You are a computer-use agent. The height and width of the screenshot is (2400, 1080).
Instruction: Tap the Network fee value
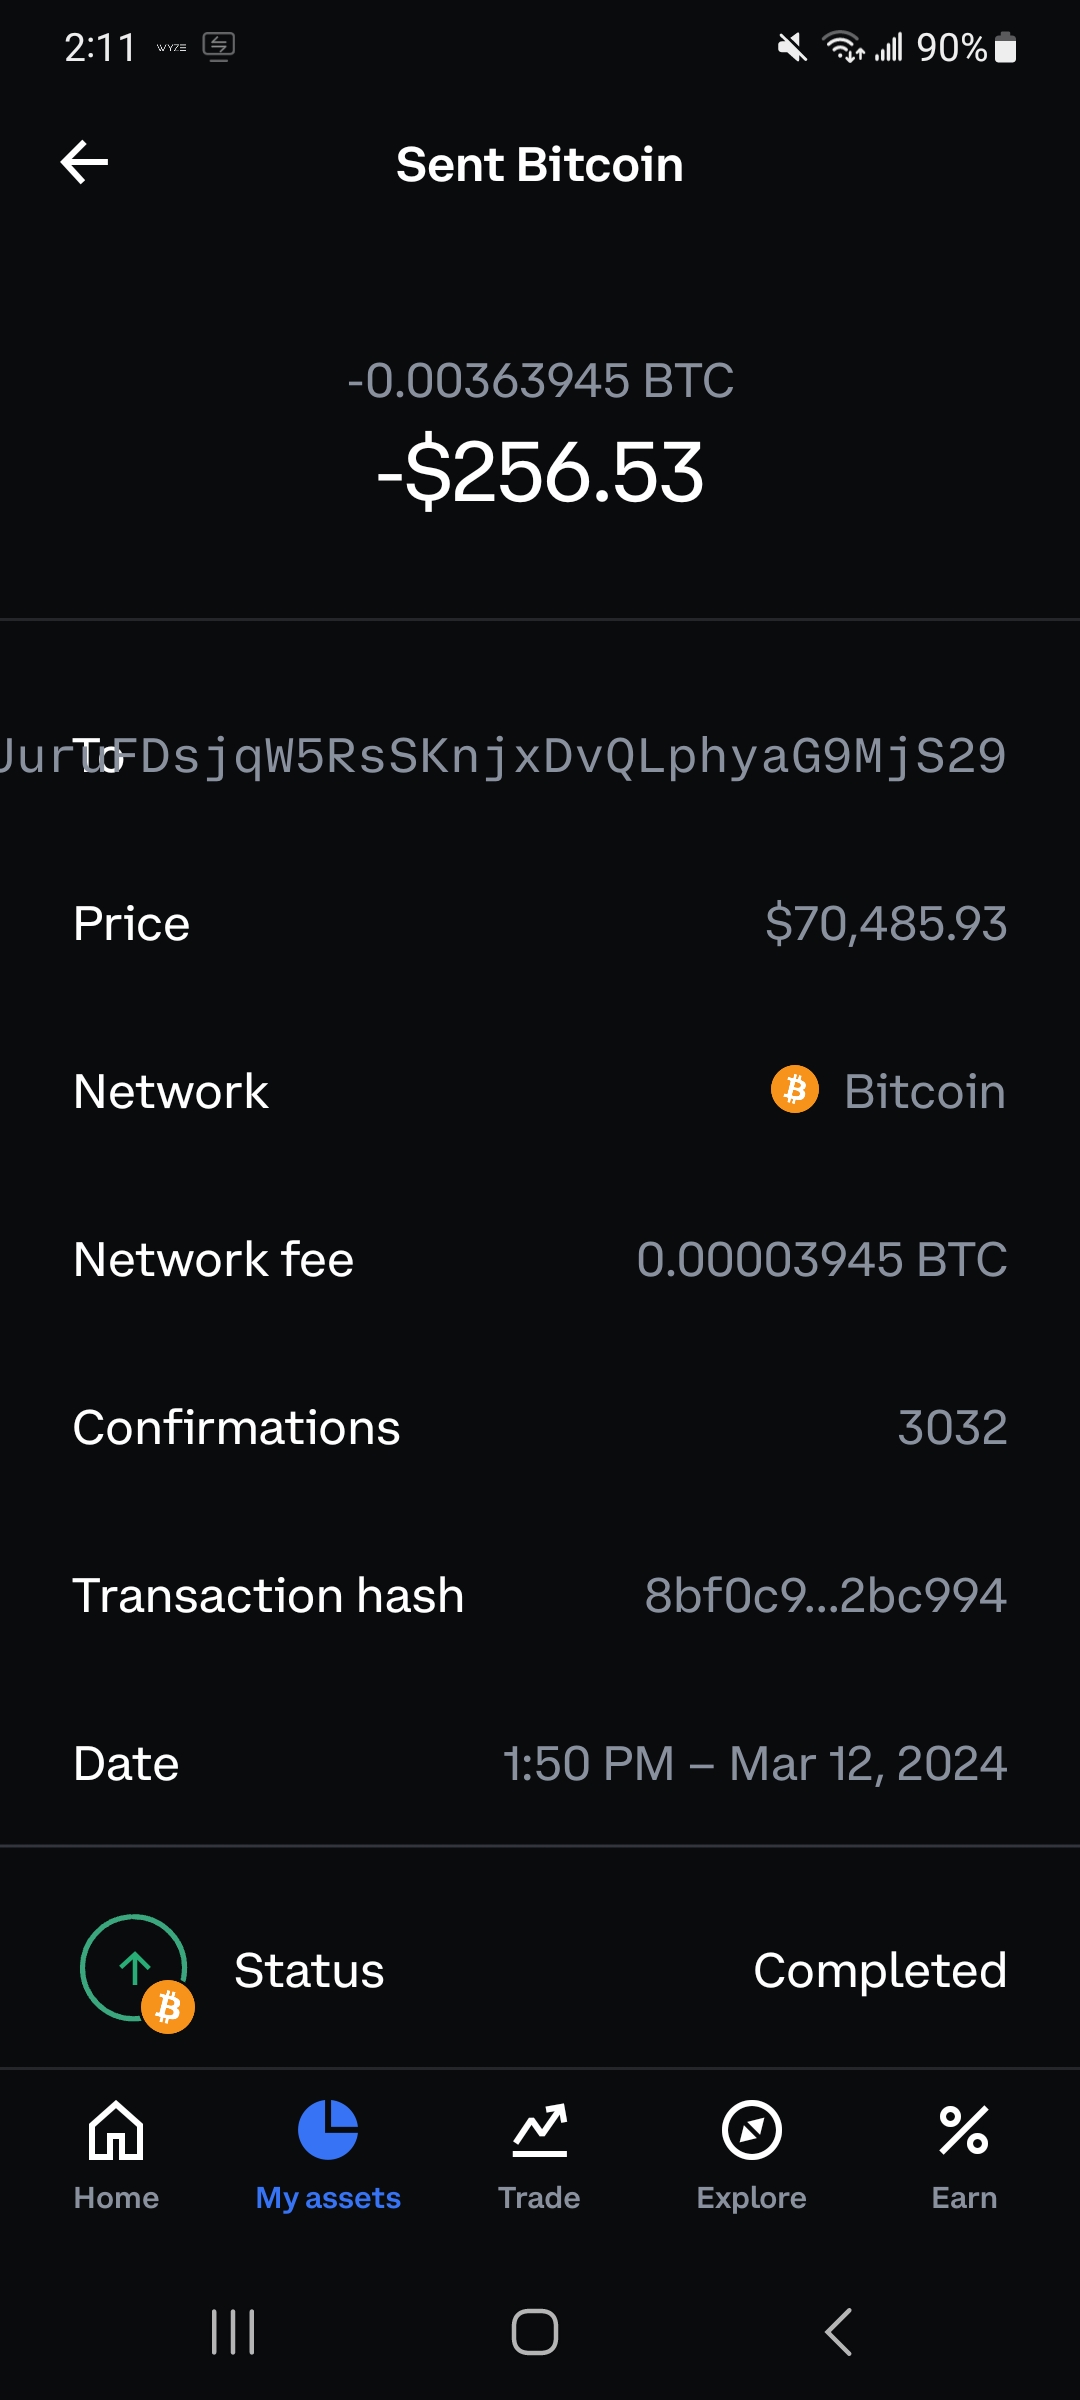point(822,1259)
